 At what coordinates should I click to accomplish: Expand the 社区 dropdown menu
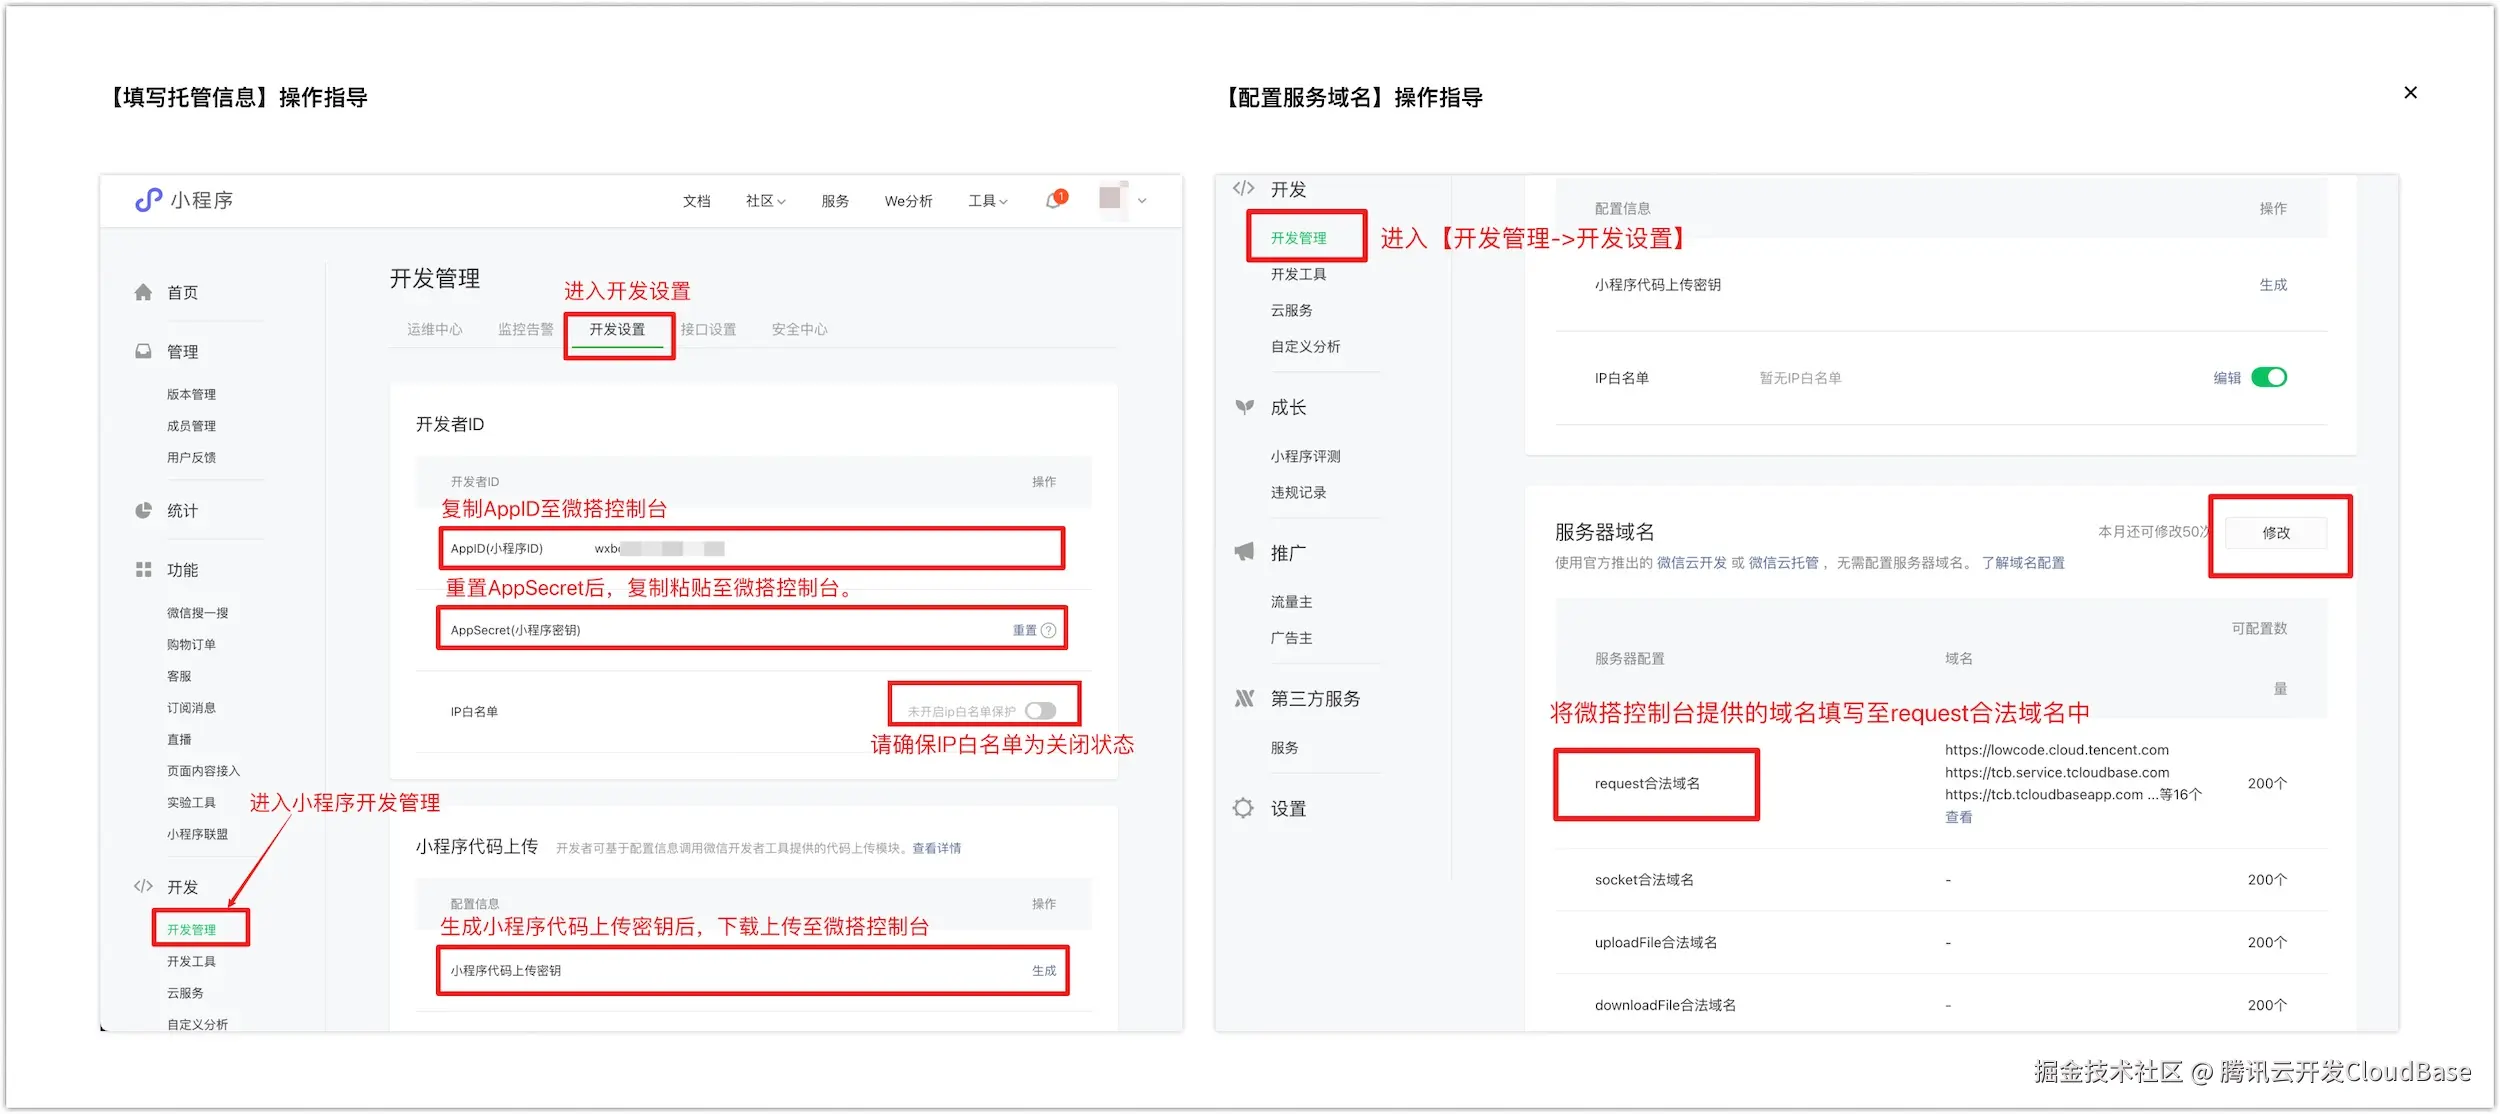tap(765, 201)
